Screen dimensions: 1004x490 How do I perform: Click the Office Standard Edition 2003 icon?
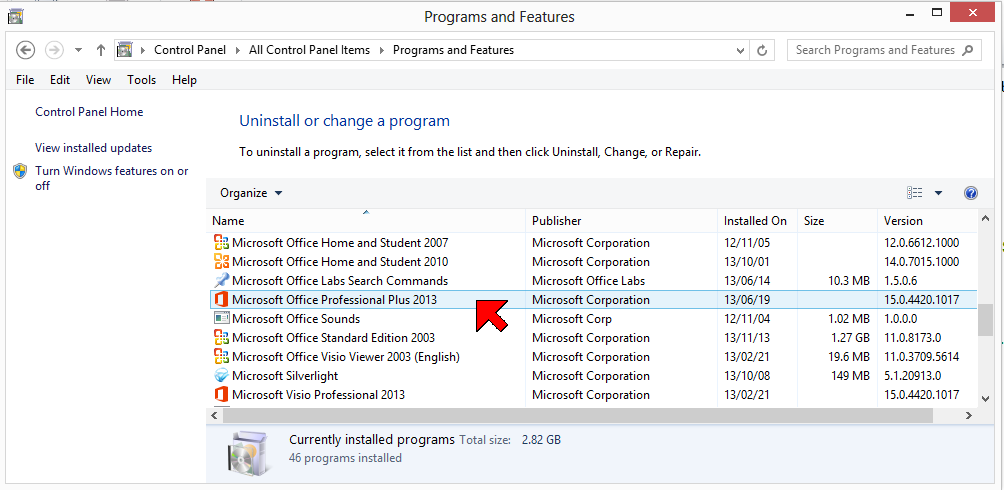pos(222,338)
